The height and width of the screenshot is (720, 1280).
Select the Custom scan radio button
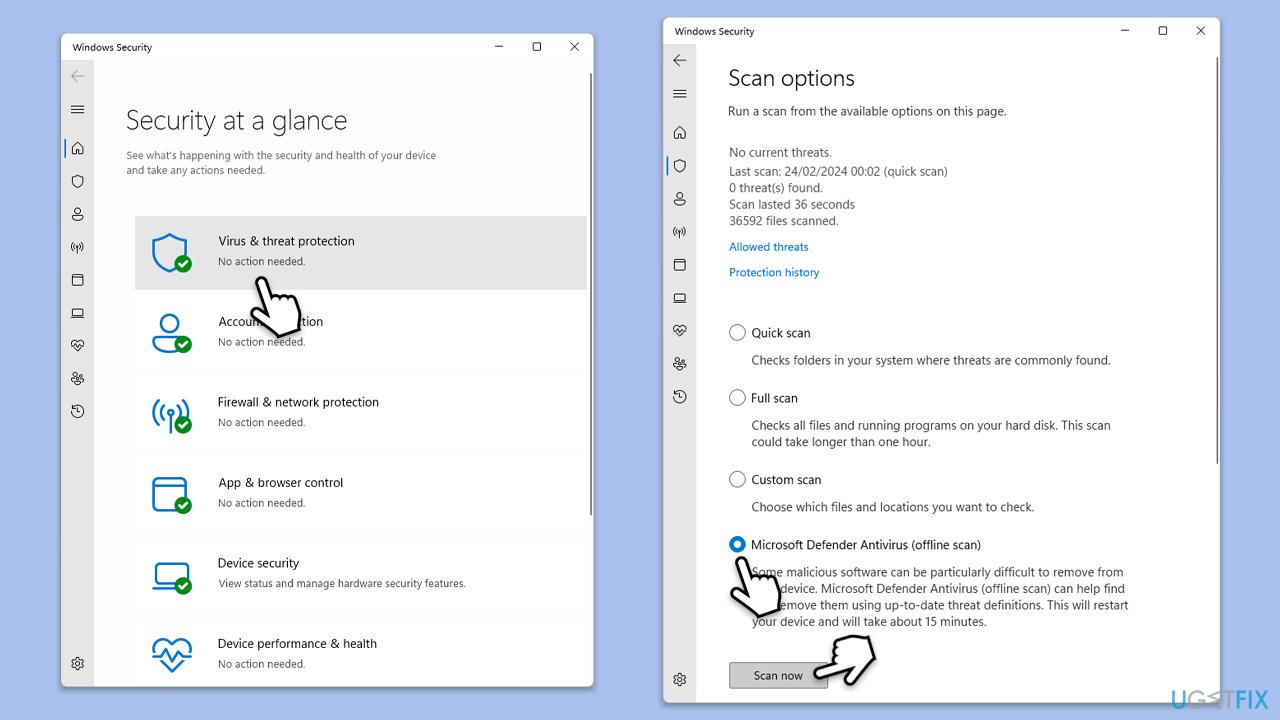(x=737, y=480)
